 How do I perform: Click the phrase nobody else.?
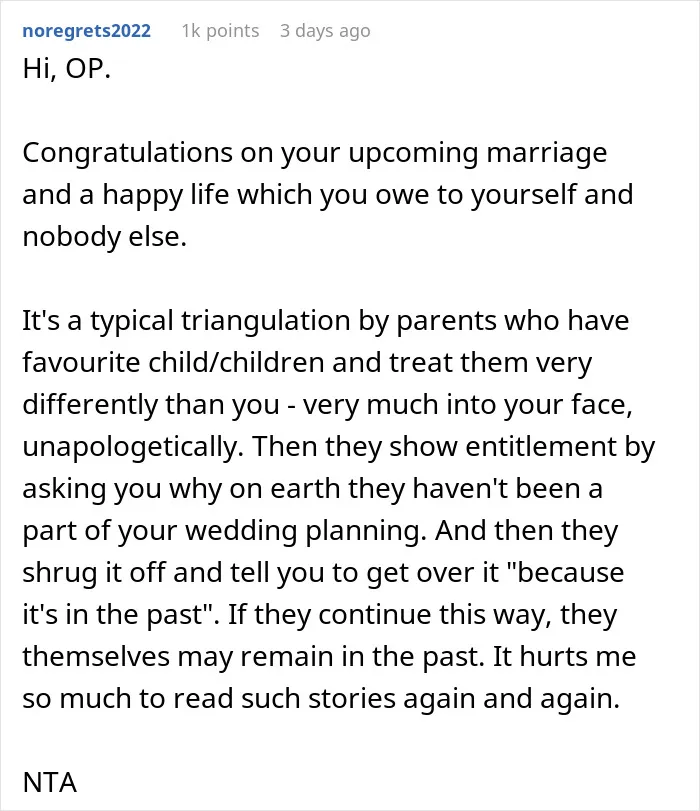click(105, 236)
